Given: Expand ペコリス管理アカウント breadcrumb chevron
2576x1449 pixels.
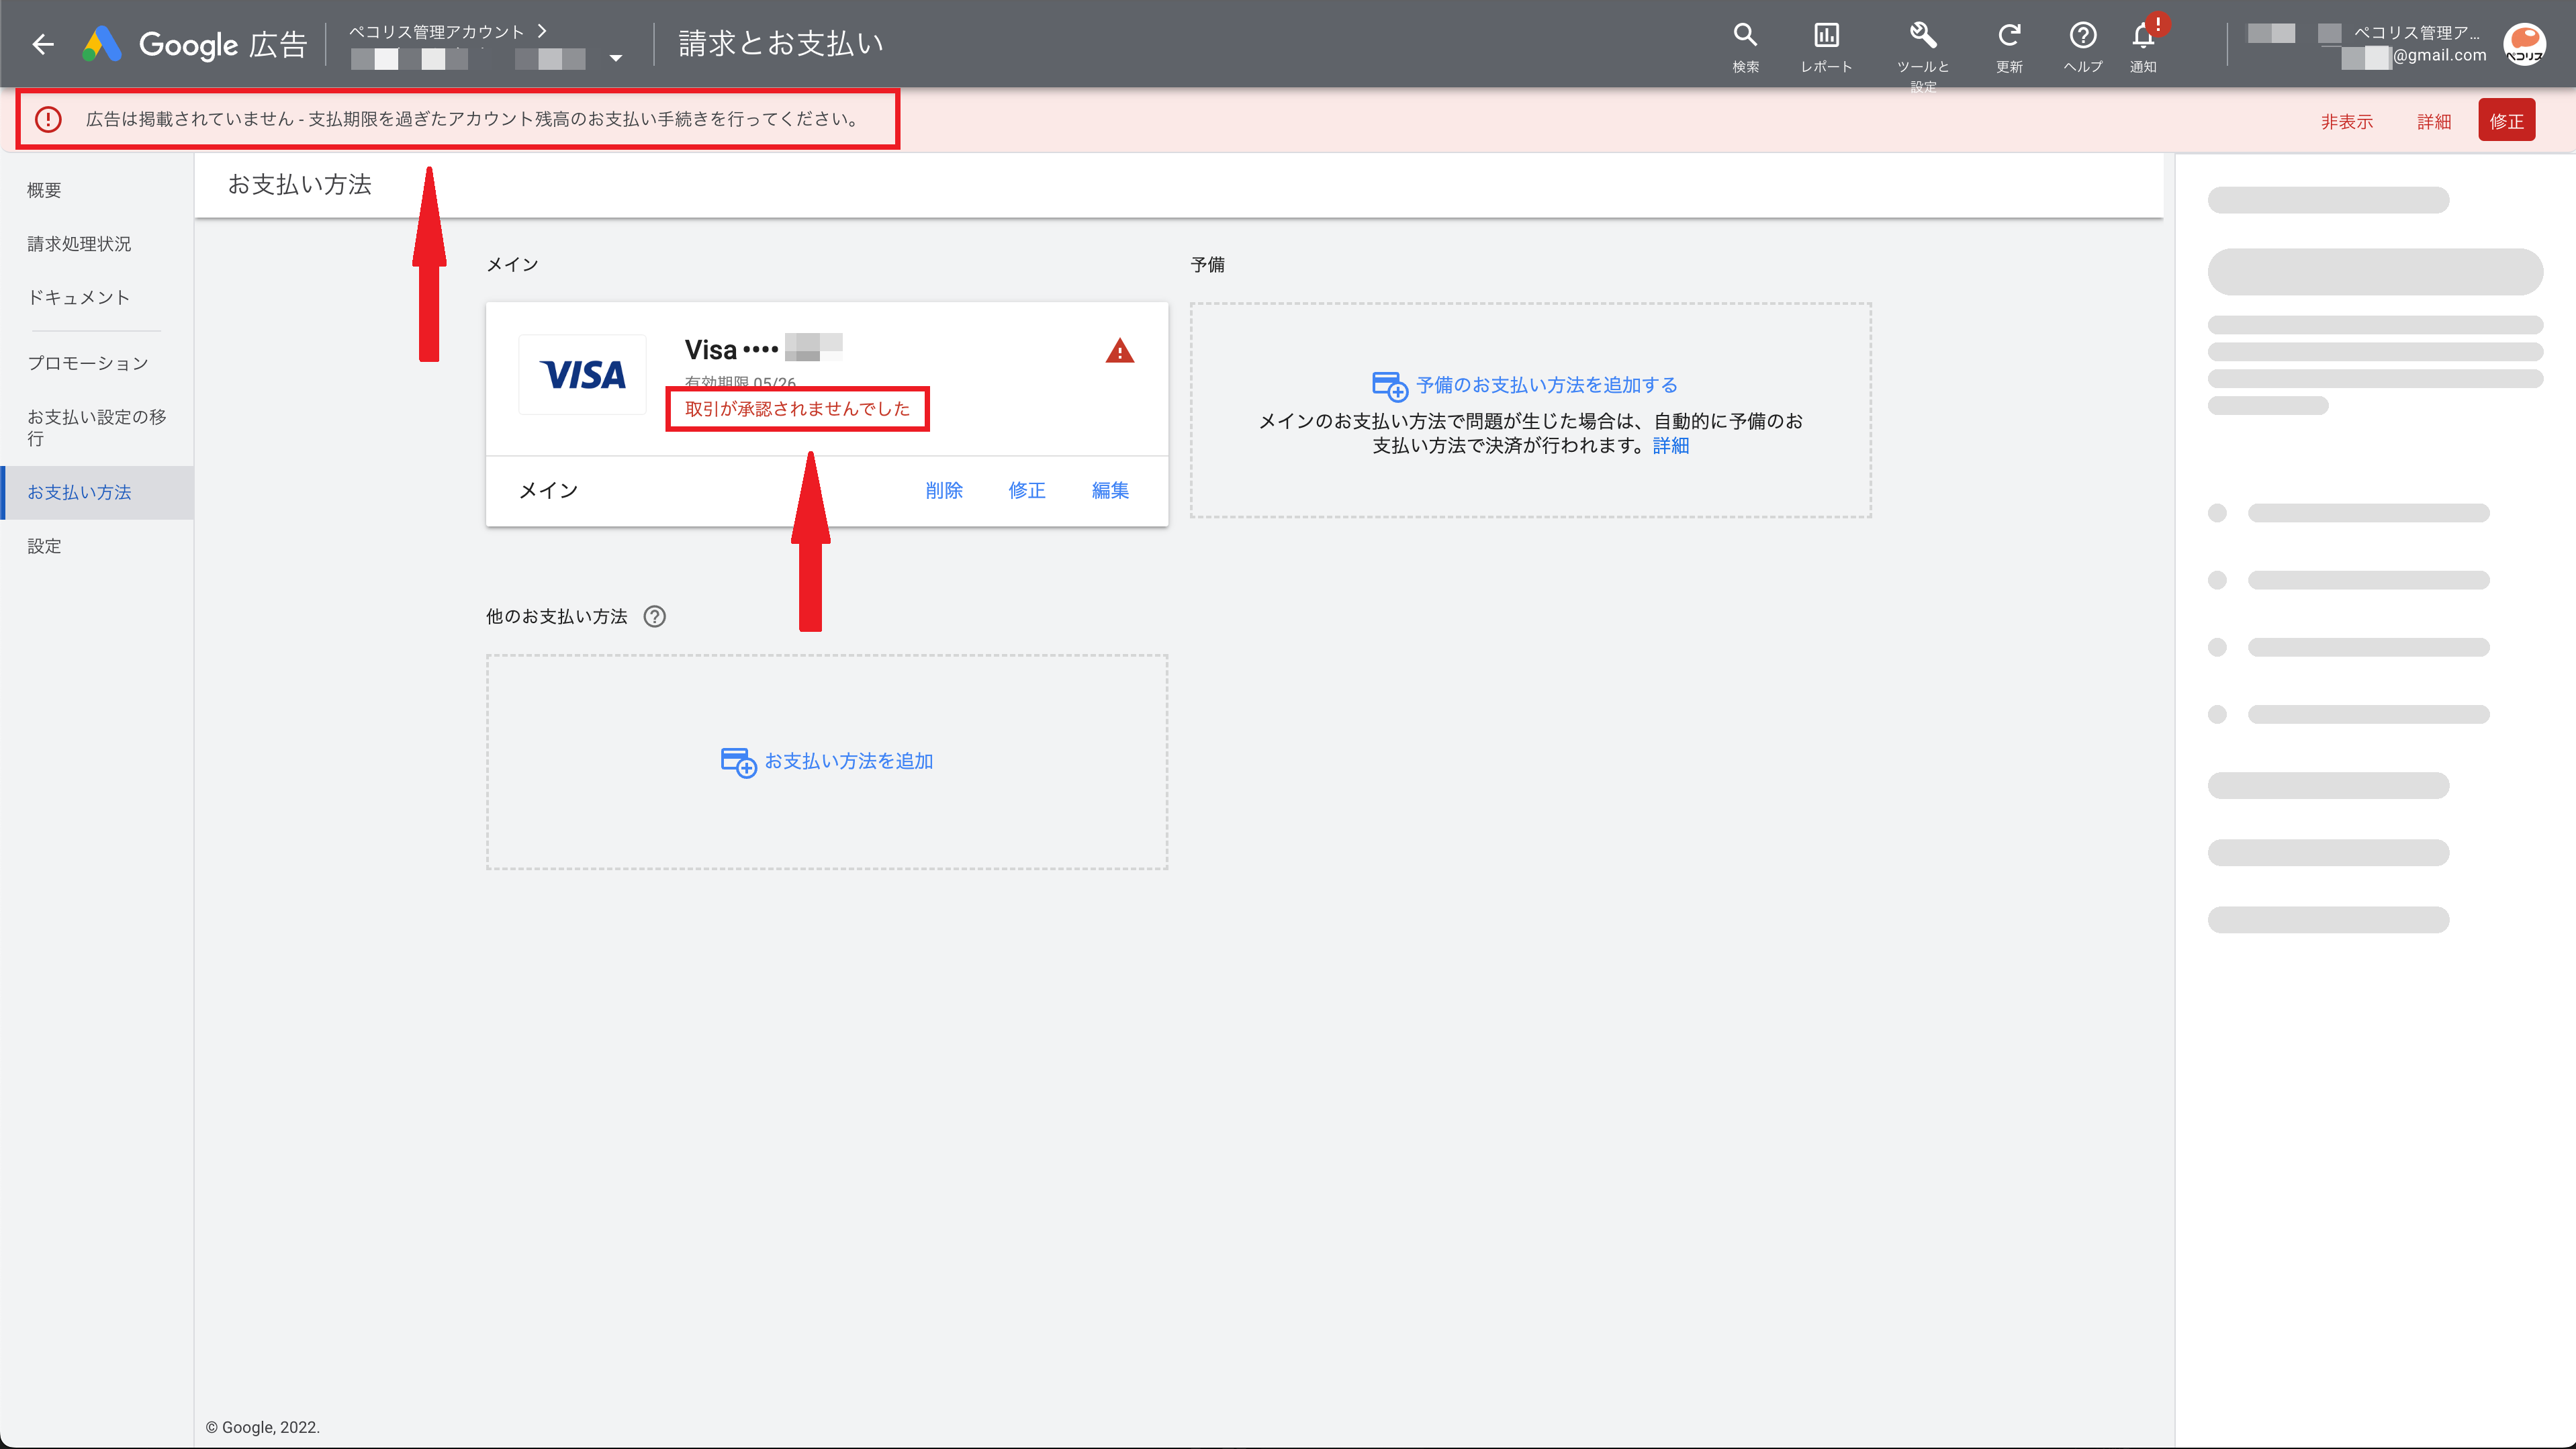Looking at the screenshot, I should point(541,31).
